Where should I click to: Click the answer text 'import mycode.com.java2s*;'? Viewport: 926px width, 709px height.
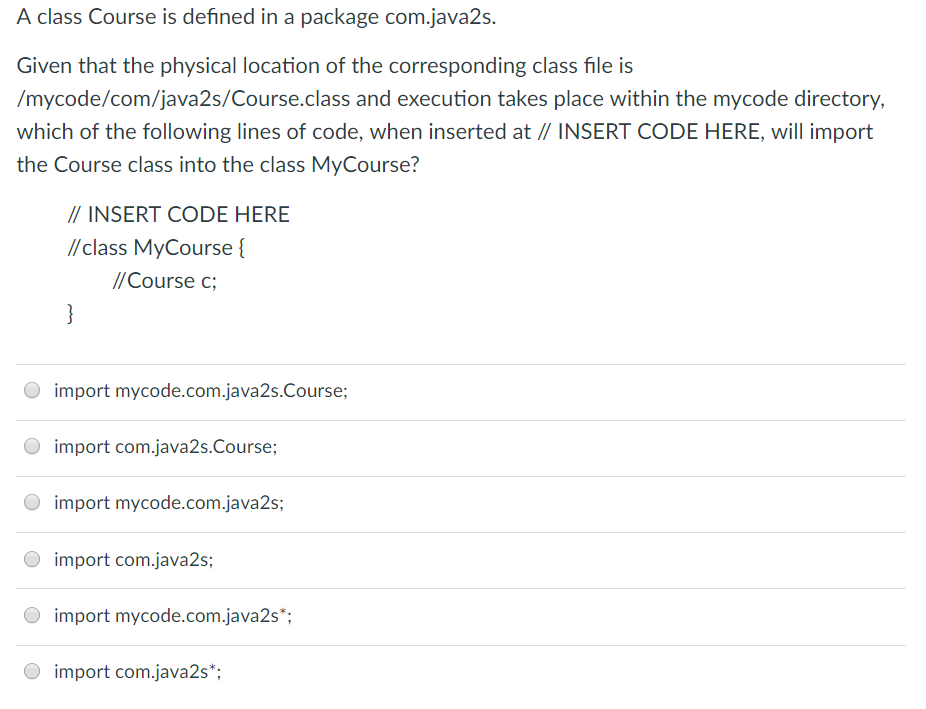point(170,616)
